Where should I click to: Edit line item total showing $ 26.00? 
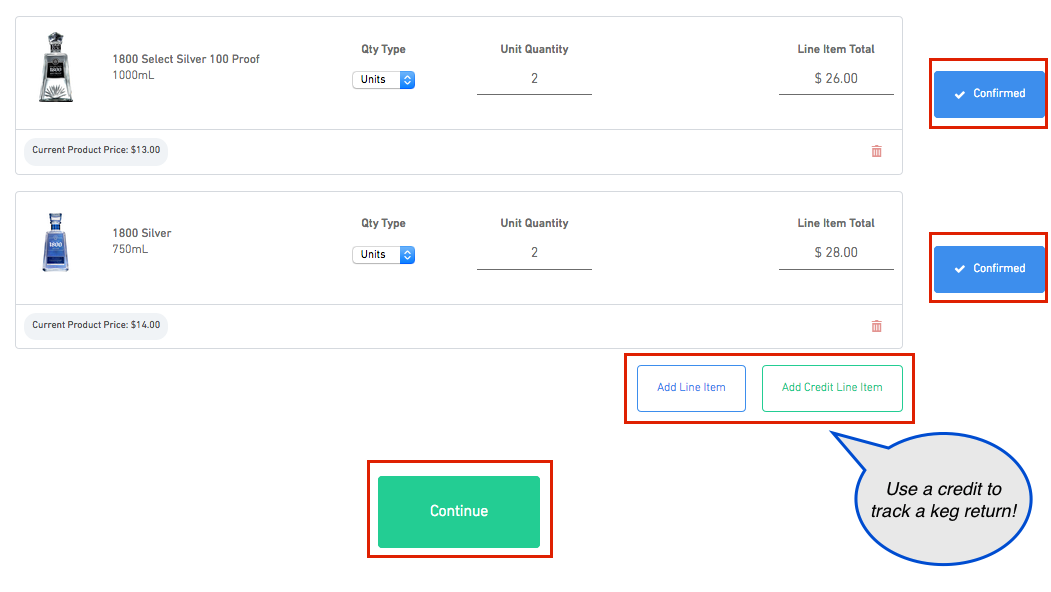tap(836, 79)
